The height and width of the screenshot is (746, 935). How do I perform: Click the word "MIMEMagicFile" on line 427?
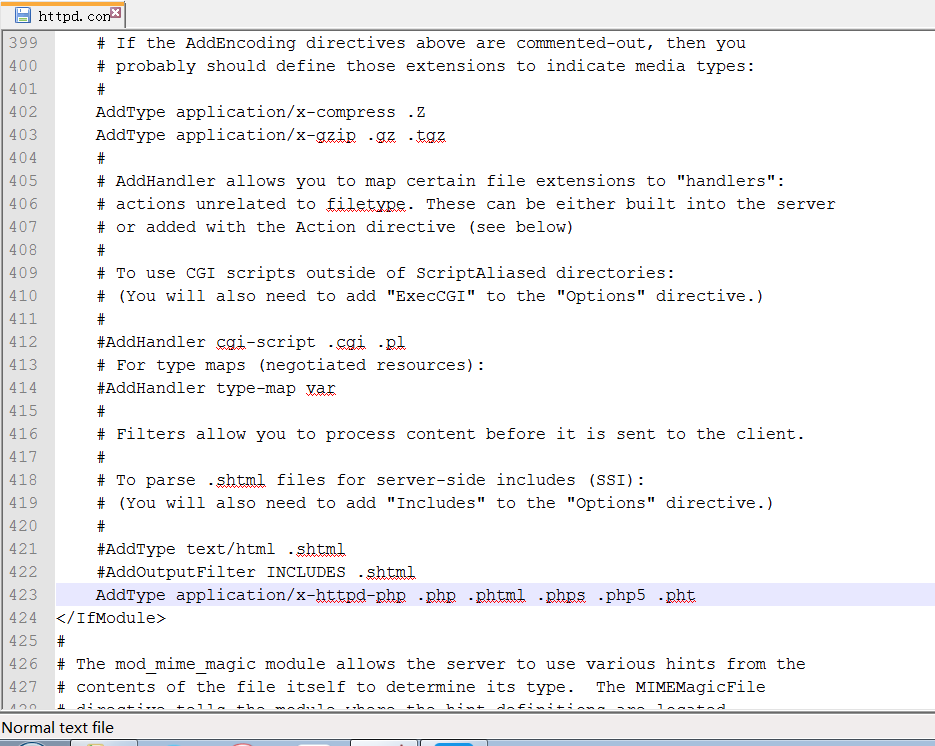(x=700, y=687)
